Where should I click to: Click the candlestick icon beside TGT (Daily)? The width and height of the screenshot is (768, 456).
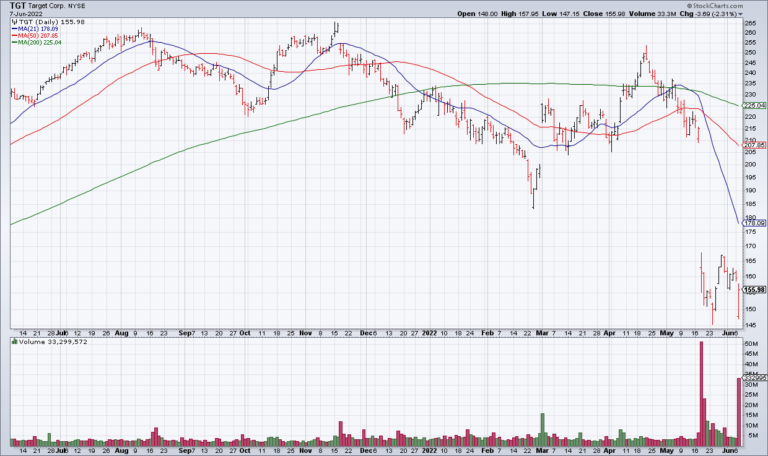pos(15,22)
